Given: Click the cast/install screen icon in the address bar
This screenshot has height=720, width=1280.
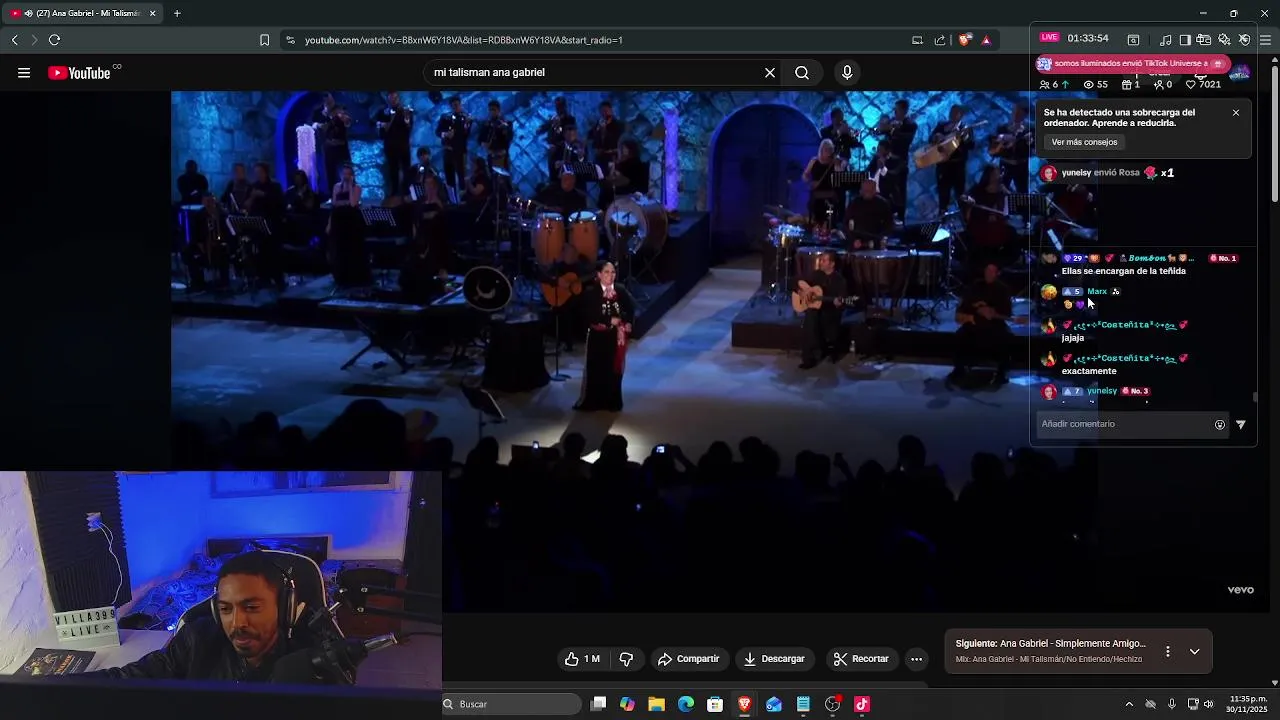Looking at the screenshot, I should 917,40.
